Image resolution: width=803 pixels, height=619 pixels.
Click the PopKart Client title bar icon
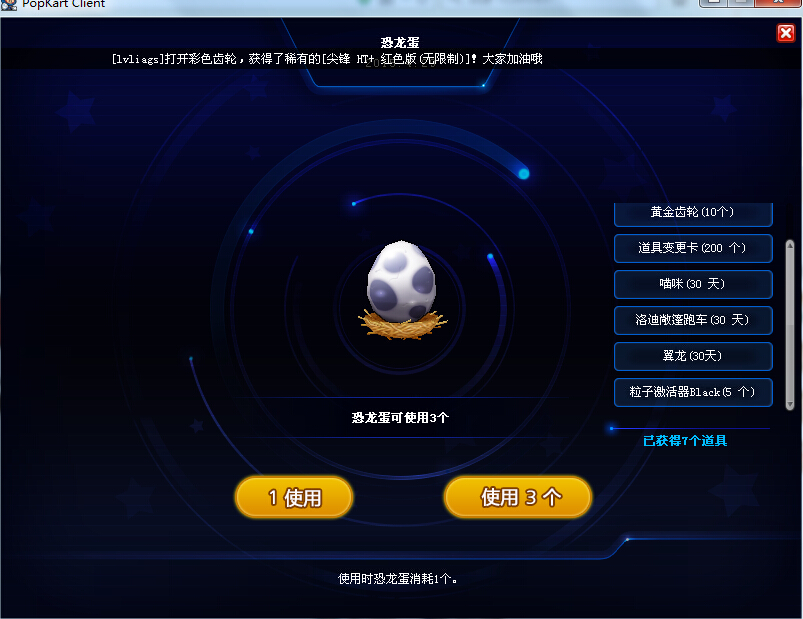coord(9,4)
